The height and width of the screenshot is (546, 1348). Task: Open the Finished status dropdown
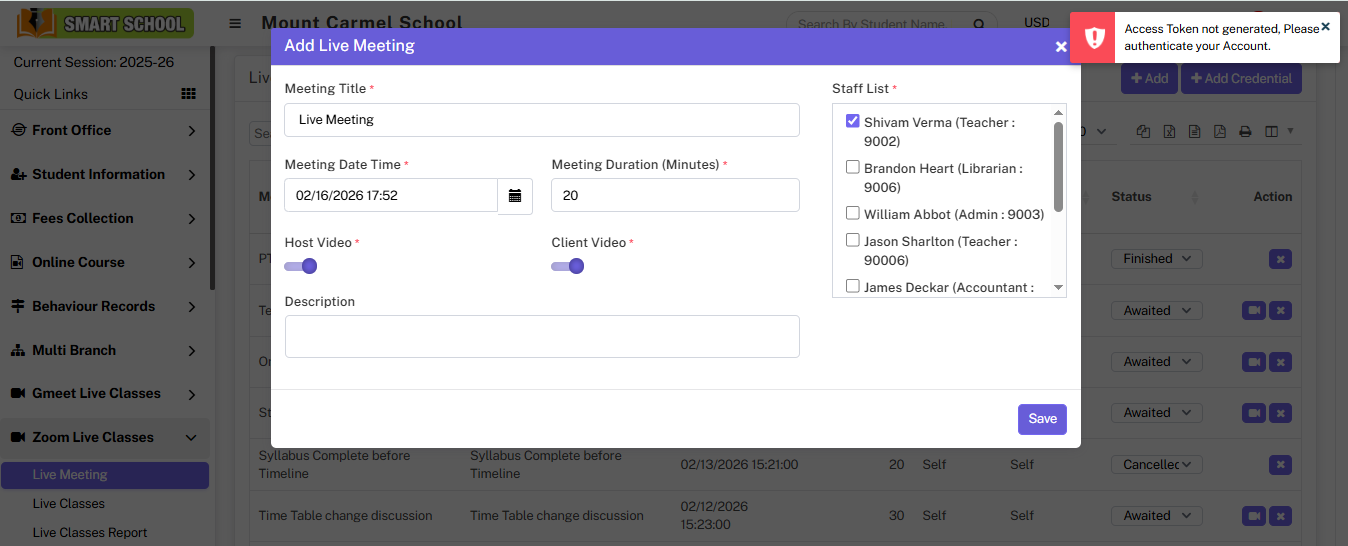(x=1156, y=259)
